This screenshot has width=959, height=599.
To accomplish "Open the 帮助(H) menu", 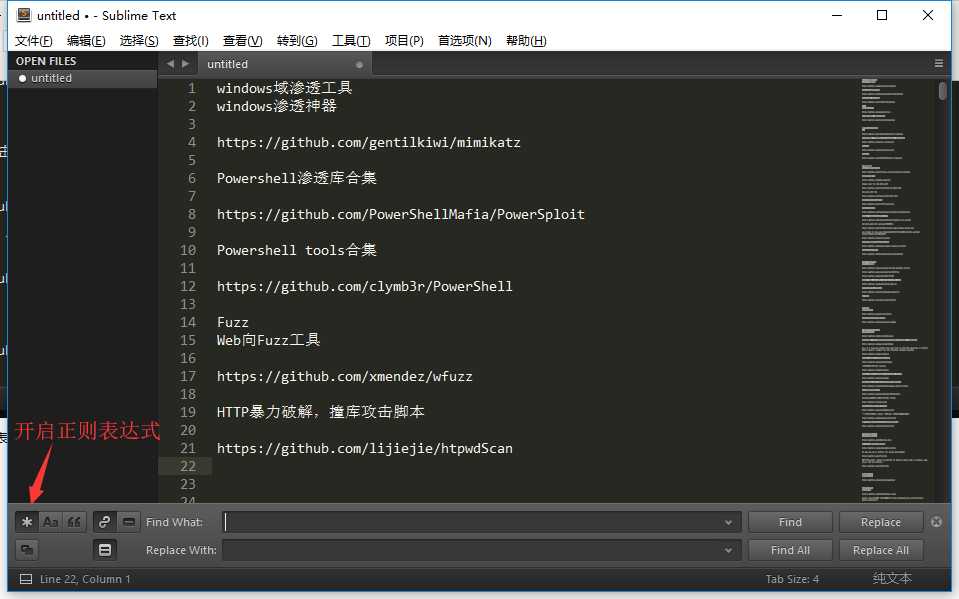I will [x=526, y=40].
